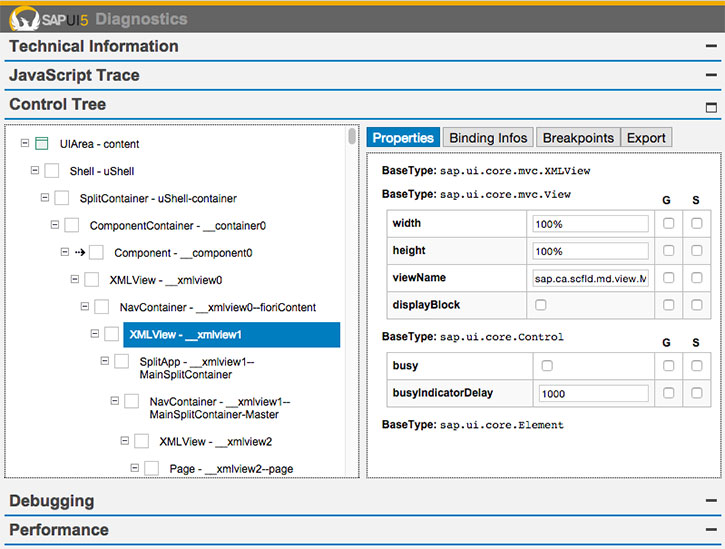This screenshot has height=549, width=725.
Task: Toggle the S checkbox for height
Action: coord(696,251)
